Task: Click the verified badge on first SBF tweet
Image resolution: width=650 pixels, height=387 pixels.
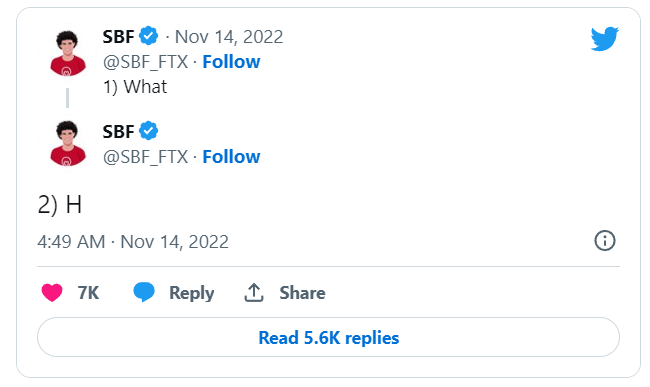Action: 148,36
